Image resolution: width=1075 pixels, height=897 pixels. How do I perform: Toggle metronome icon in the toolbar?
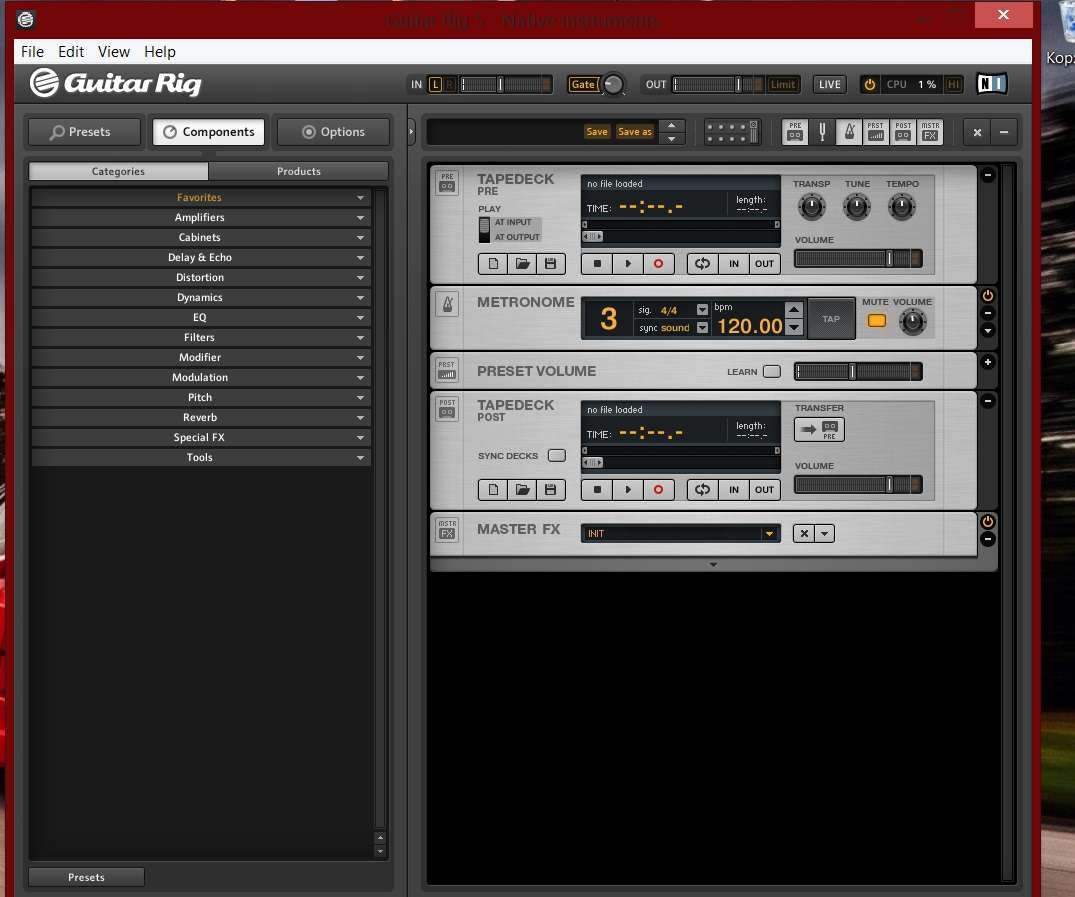point(849,132)
